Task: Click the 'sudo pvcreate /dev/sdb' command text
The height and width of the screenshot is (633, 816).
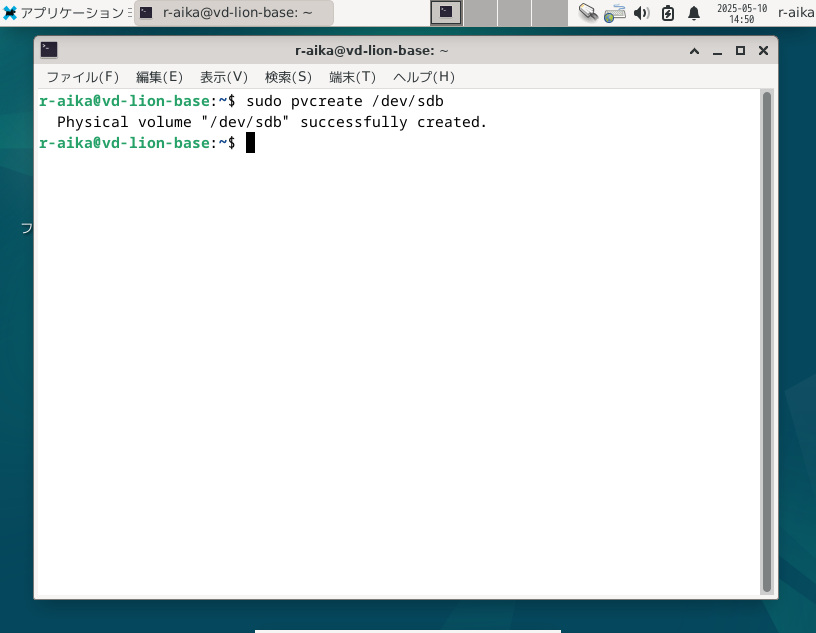Action: pos(345,101)
